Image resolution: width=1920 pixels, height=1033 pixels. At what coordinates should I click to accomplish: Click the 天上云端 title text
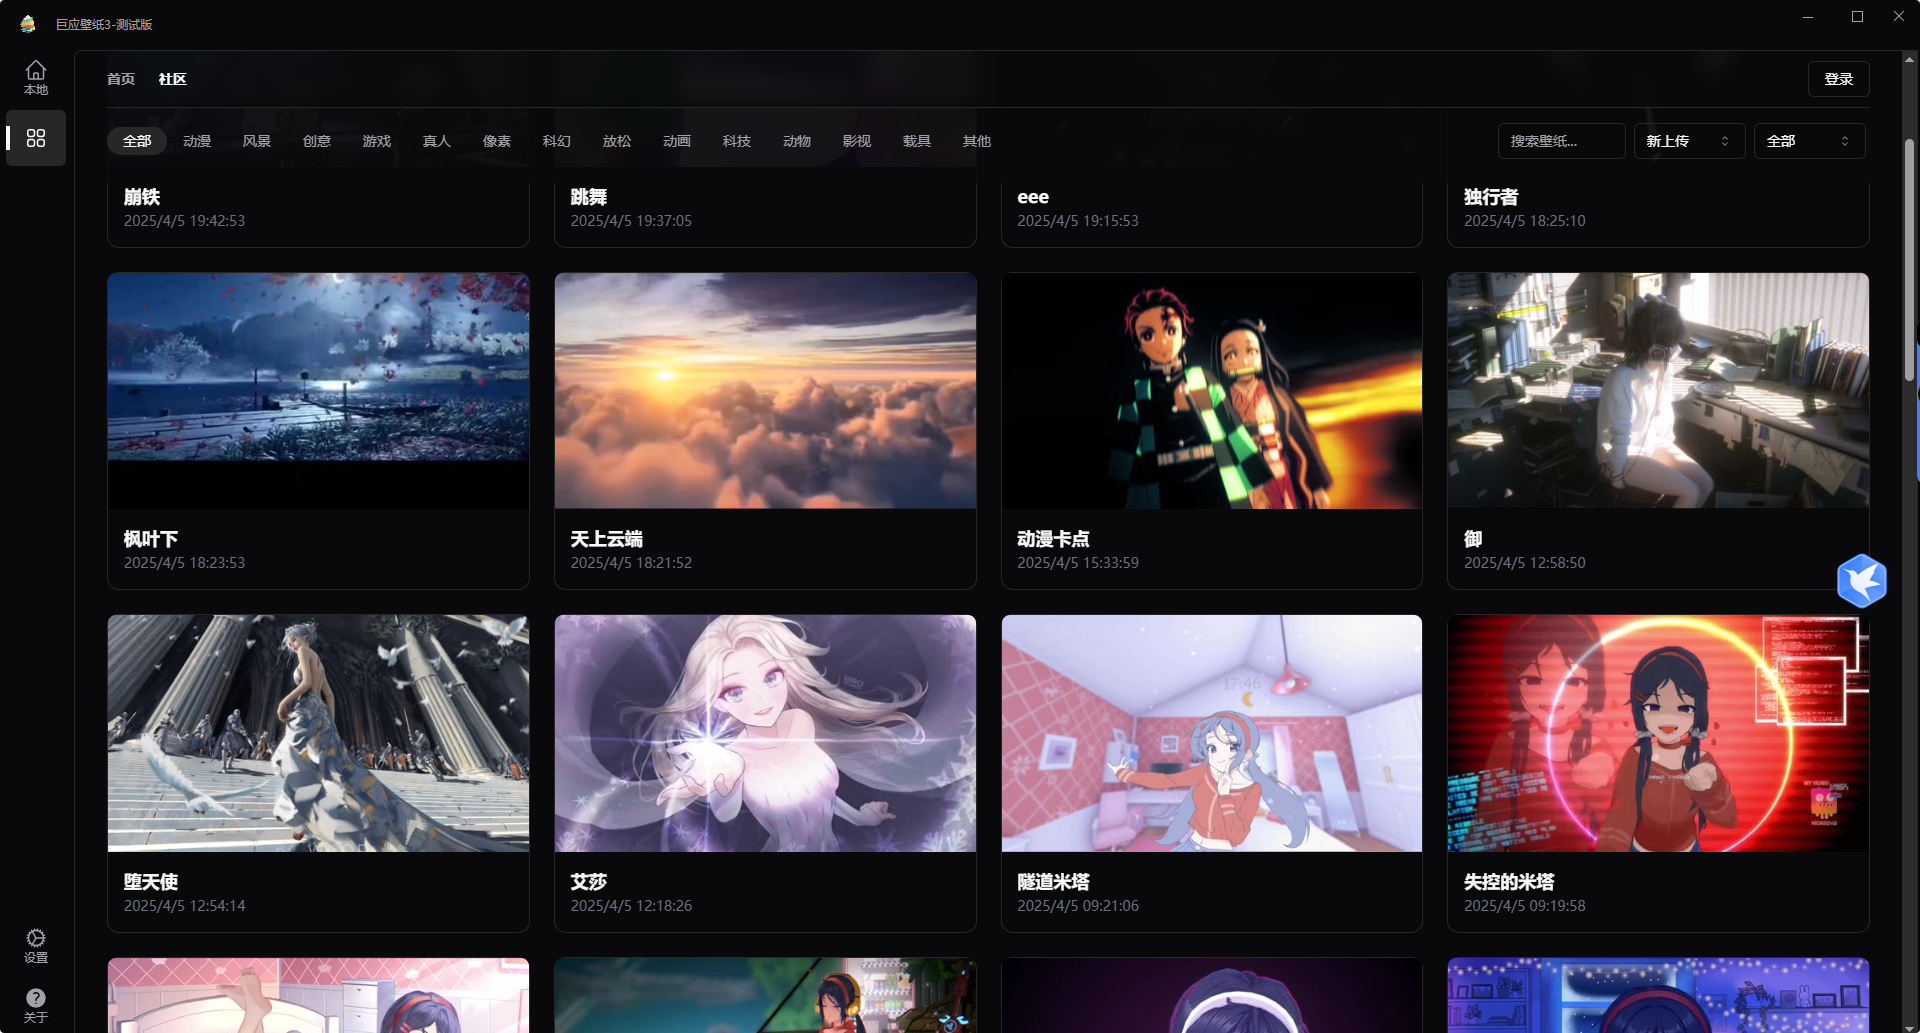coord(607,539)
